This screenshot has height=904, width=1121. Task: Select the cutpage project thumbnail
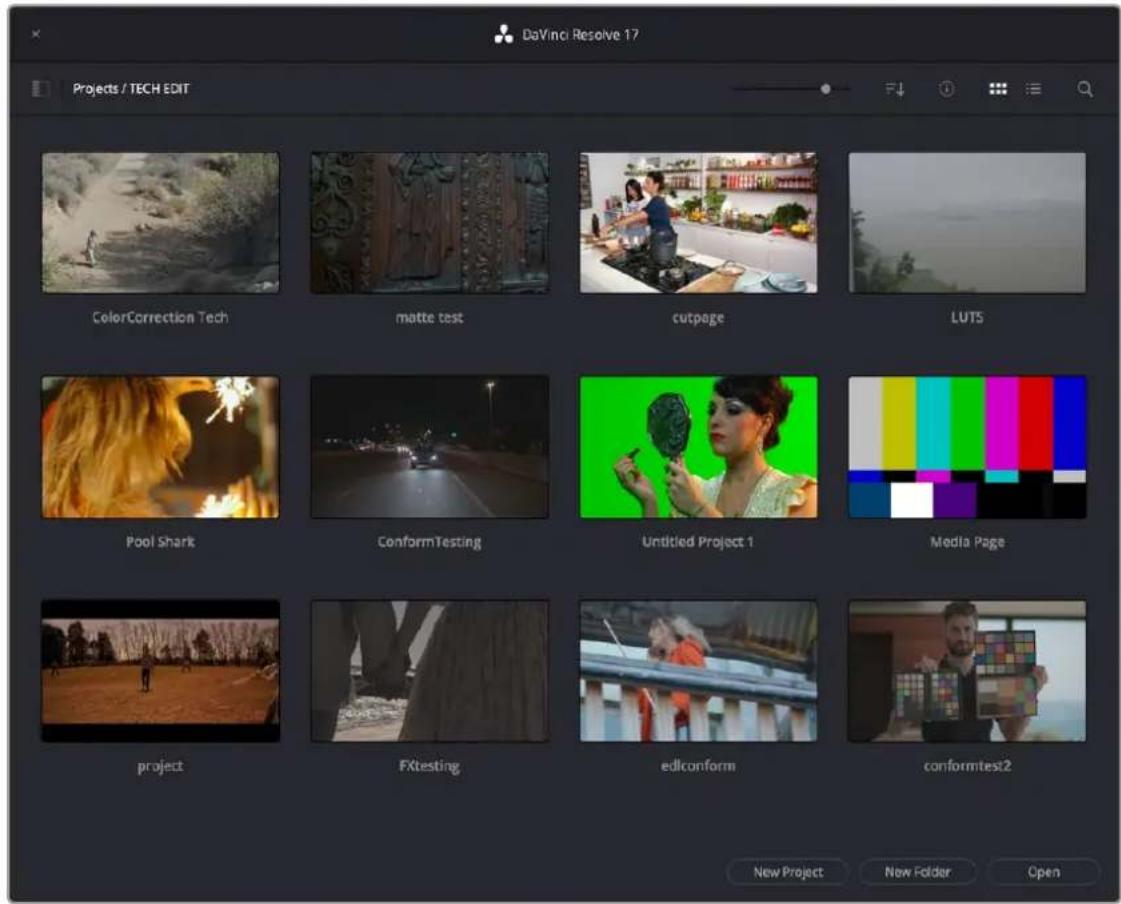point(698,222)
